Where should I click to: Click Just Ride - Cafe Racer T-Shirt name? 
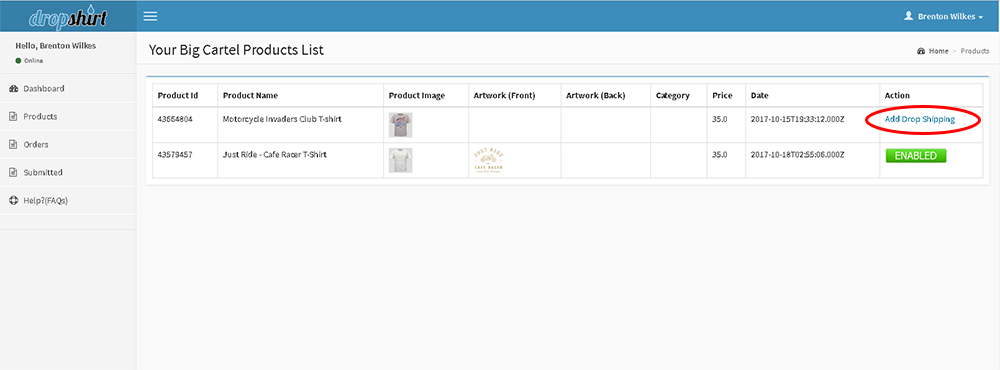(x=275, y=155)
